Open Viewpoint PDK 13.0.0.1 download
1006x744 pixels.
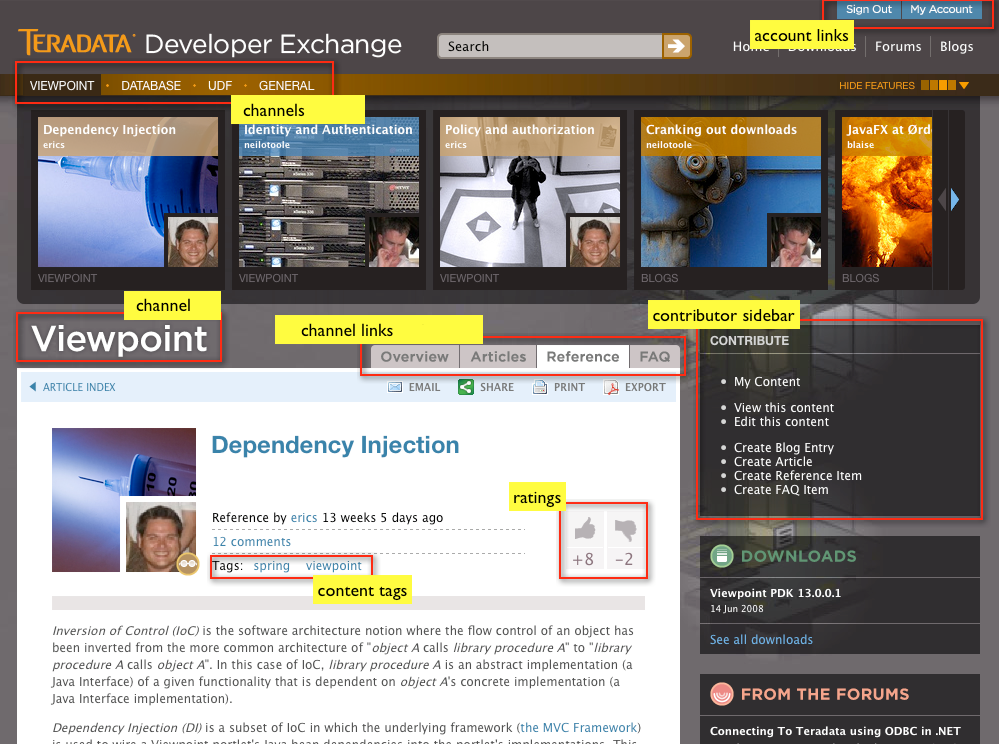[775, 593]
